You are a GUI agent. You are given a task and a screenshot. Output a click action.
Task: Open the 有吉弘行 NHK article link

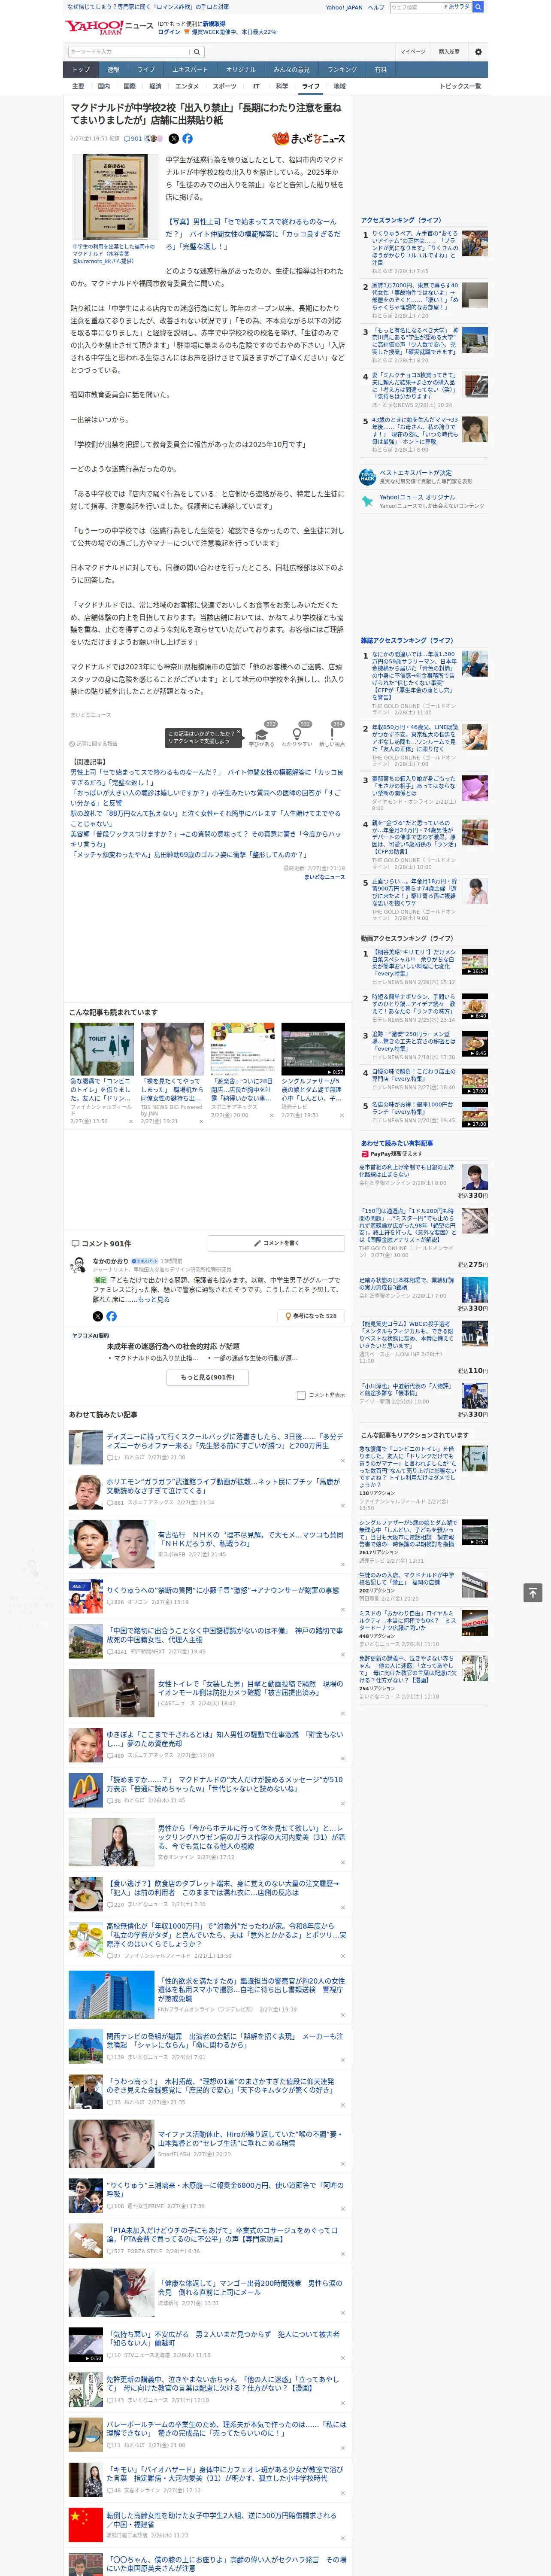tap(250, 1539)
